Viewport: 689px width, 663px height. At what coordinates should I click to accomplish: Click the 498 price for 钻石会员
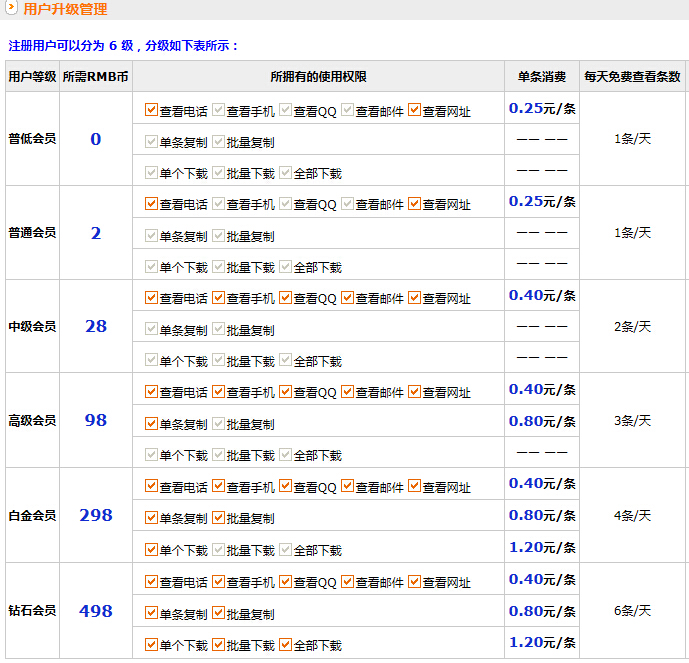click(x=96, y=611)
